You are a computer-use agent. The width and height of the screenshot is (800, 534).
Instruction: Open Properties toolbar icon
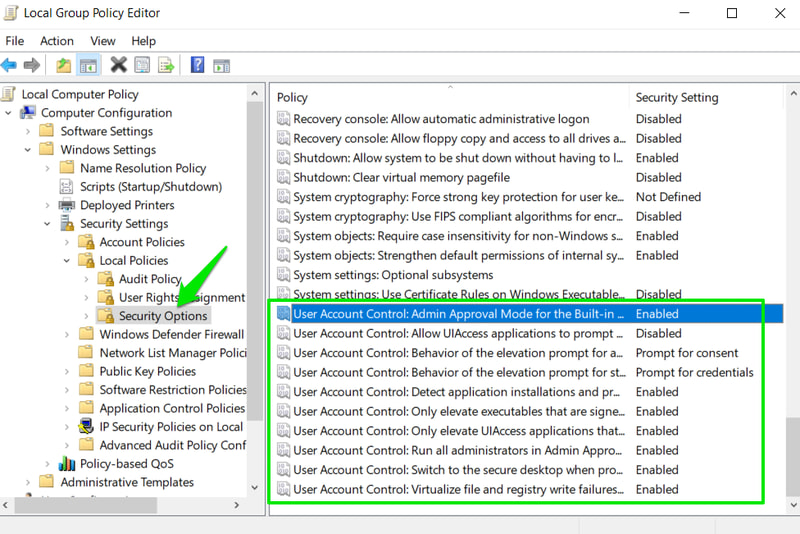click(142, 65)
